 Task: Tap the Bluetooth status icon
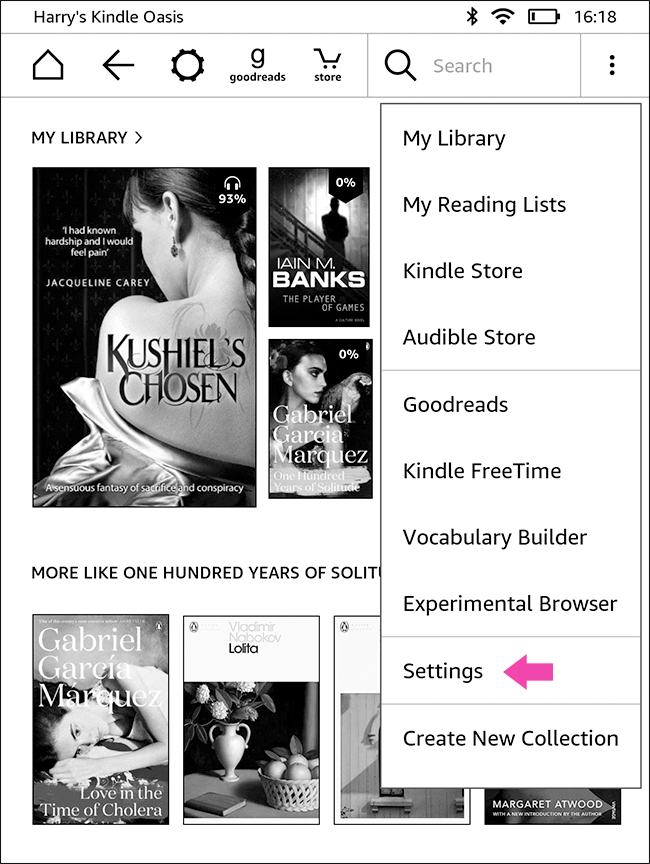coord(472,17)
